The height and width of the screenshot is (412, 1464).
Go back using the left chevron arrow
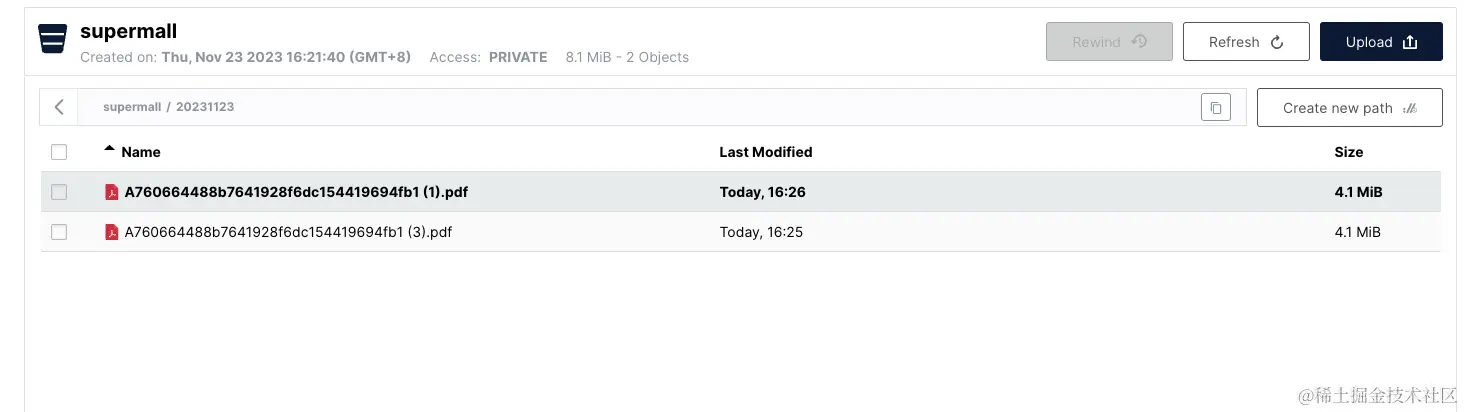coord(59,107)
